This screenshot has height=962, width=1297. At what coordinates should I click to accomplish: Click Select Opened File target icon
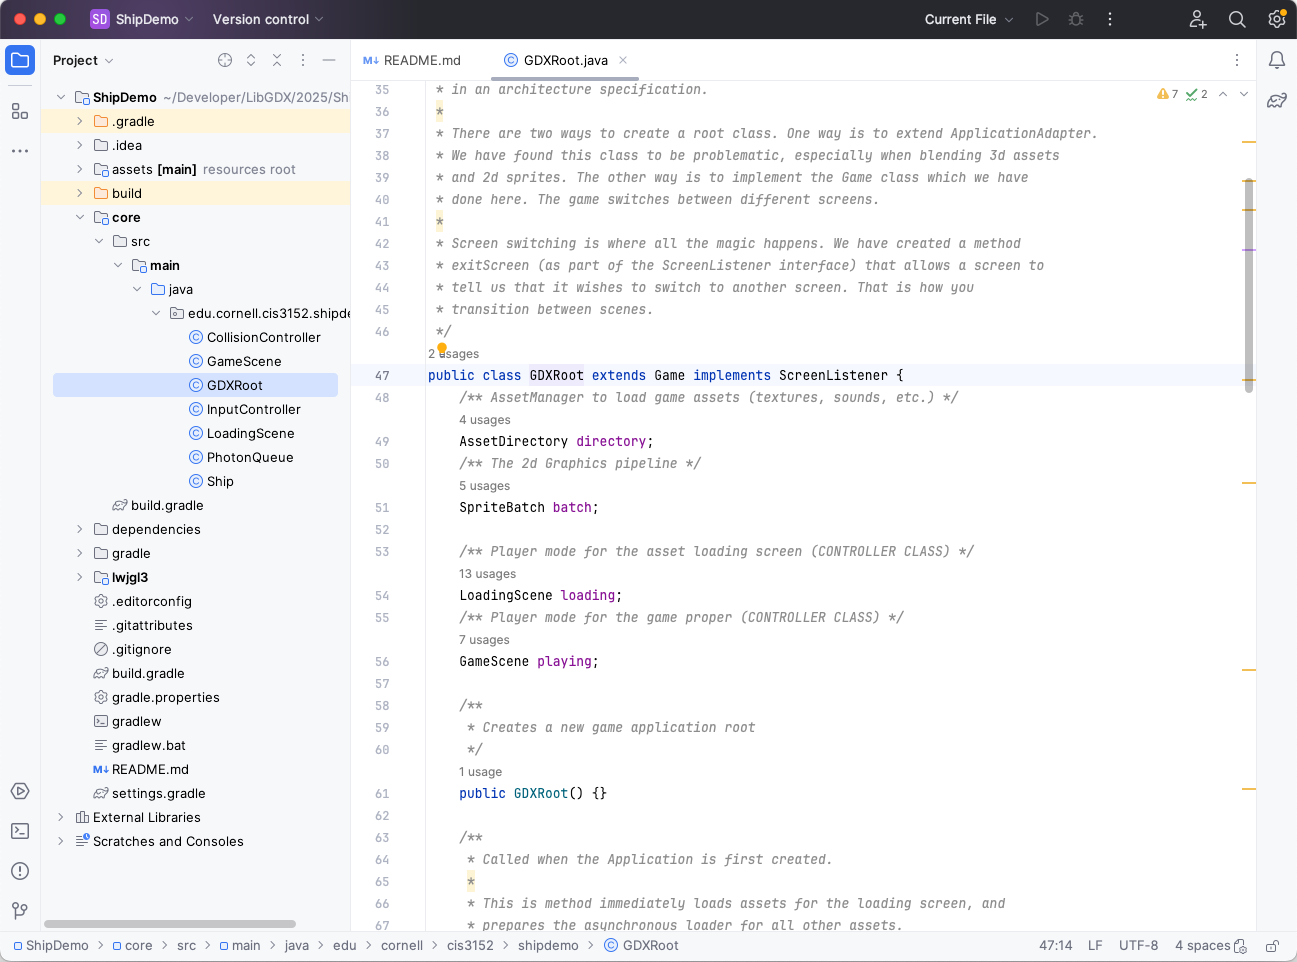coord(225,60)
